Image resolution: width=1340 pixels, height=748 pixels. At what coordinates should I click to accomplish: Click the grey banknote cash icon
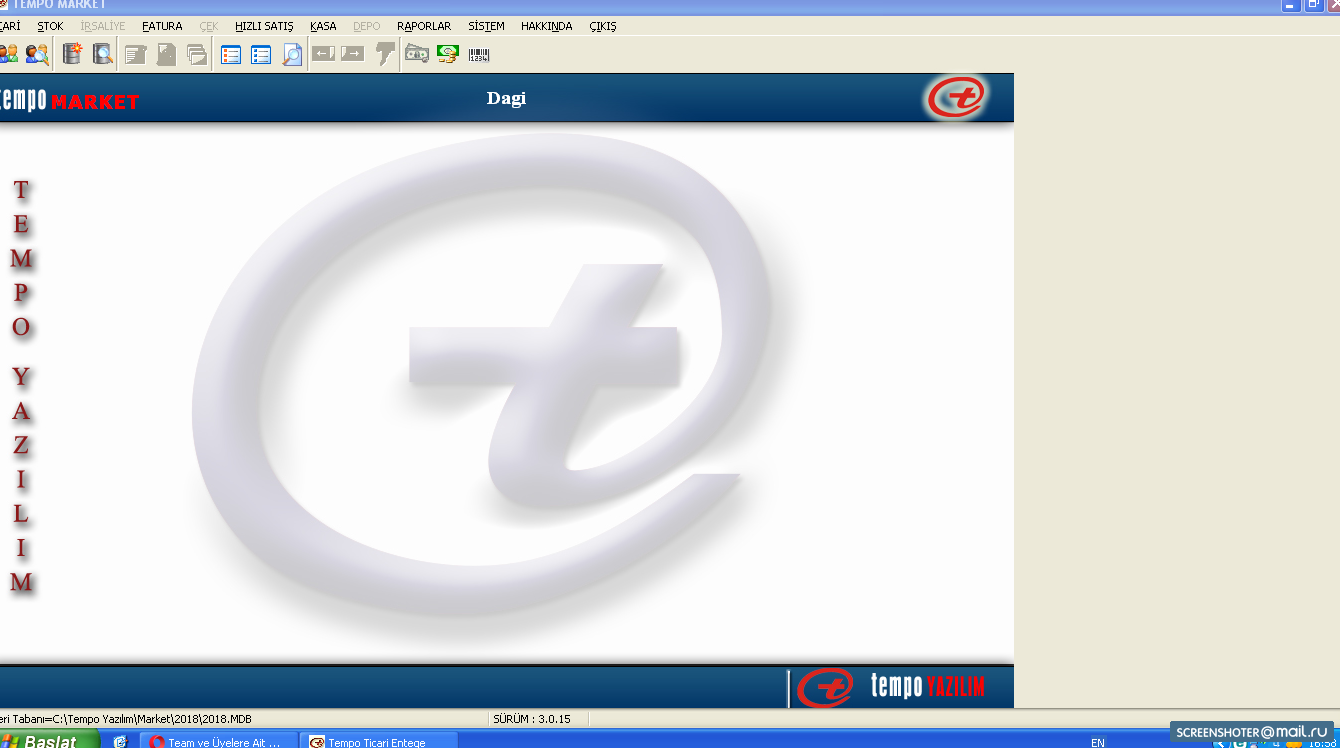pyautogui.click(x=416, y=54)
